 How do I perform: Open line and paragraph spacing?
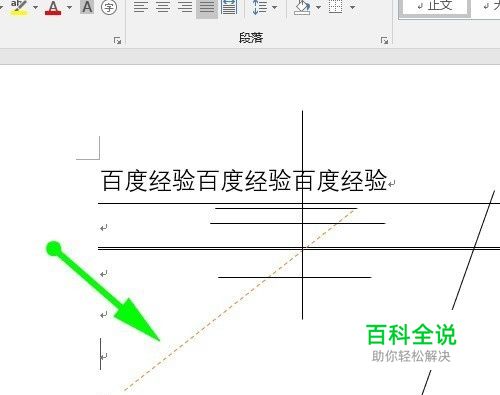coord(259,7)
